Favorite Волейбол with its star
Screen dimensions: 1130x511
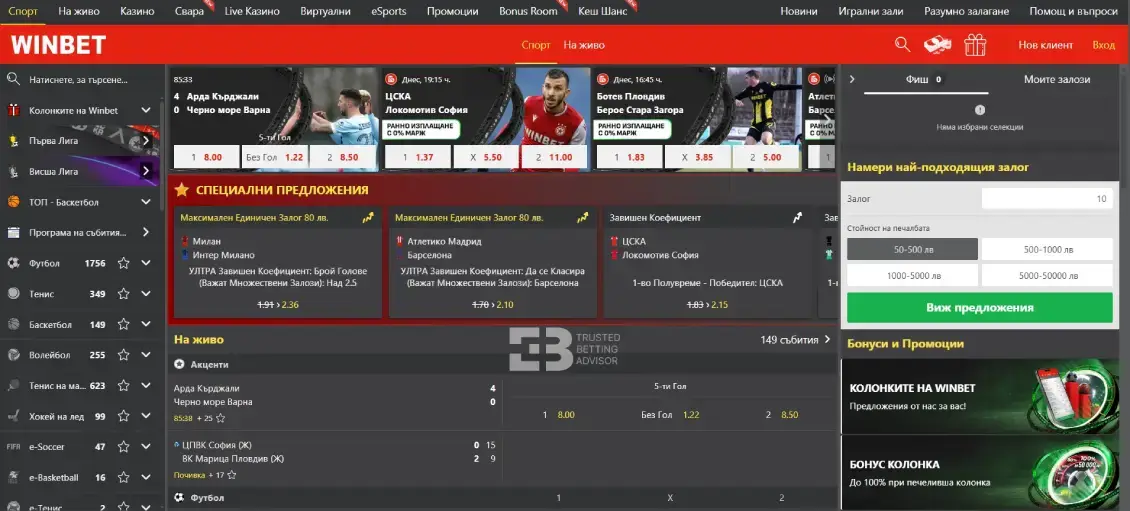click(x=123, y=355)
